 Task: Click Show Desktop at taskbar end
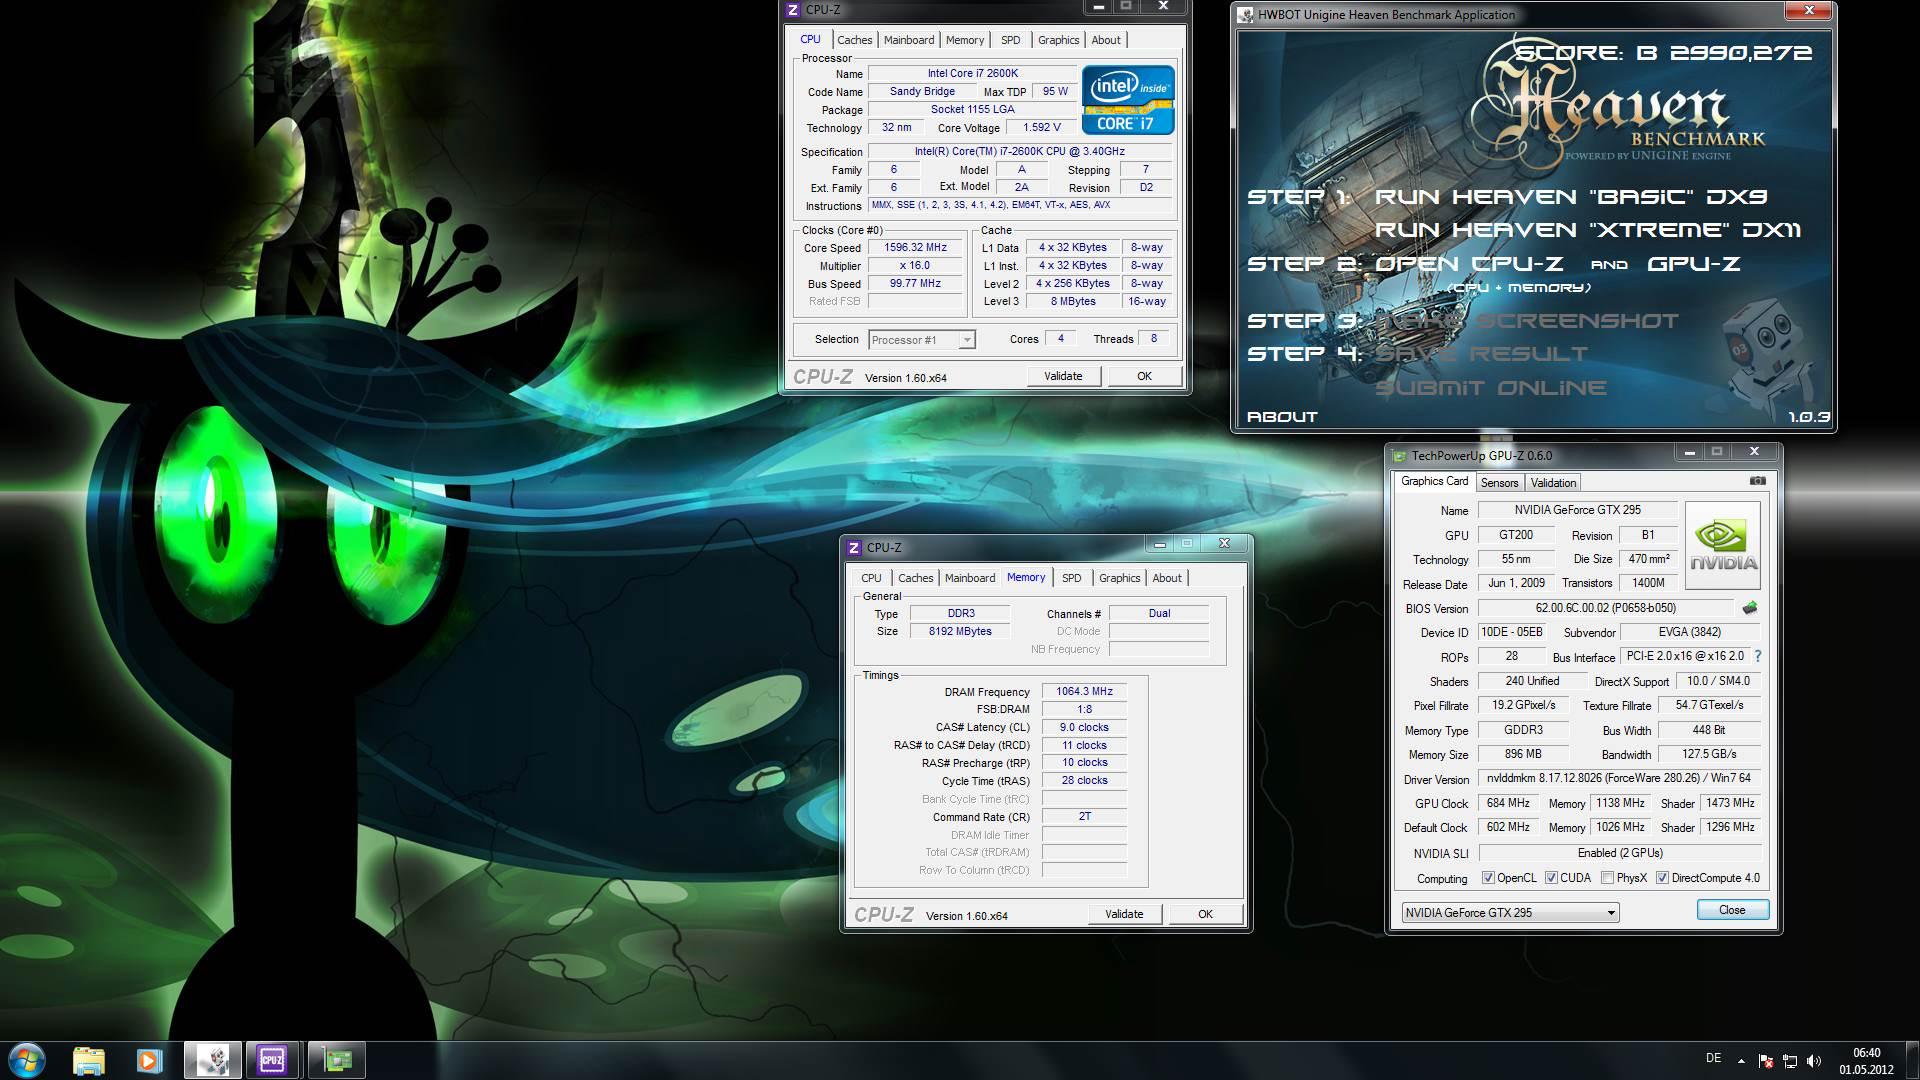1912,1060
